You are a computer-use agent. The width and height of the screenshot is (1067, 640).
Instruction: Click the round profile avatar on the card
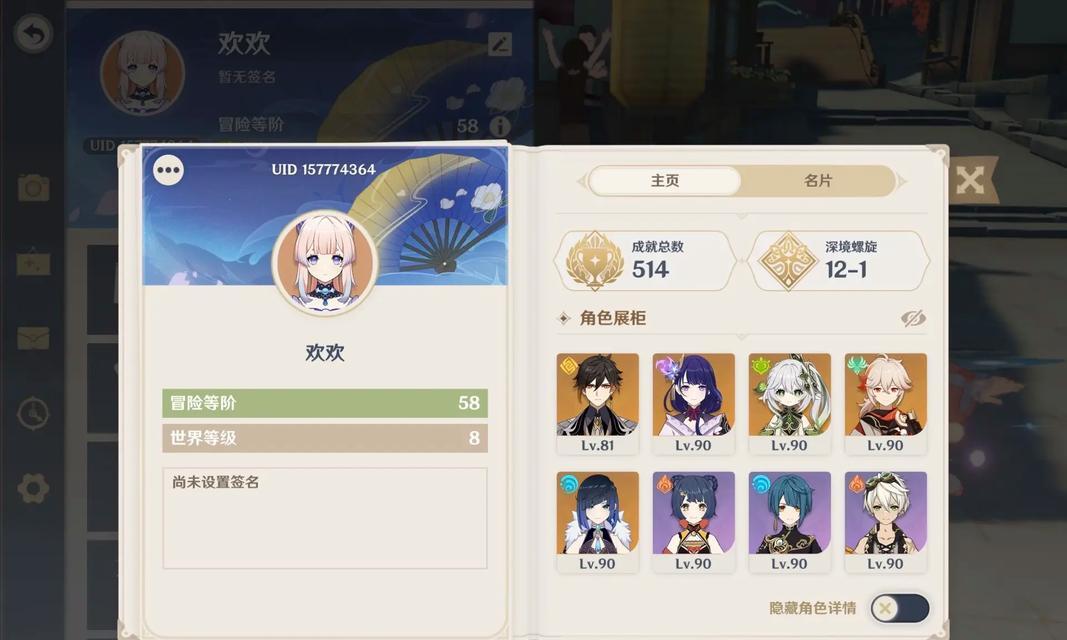tap(325, 263)
